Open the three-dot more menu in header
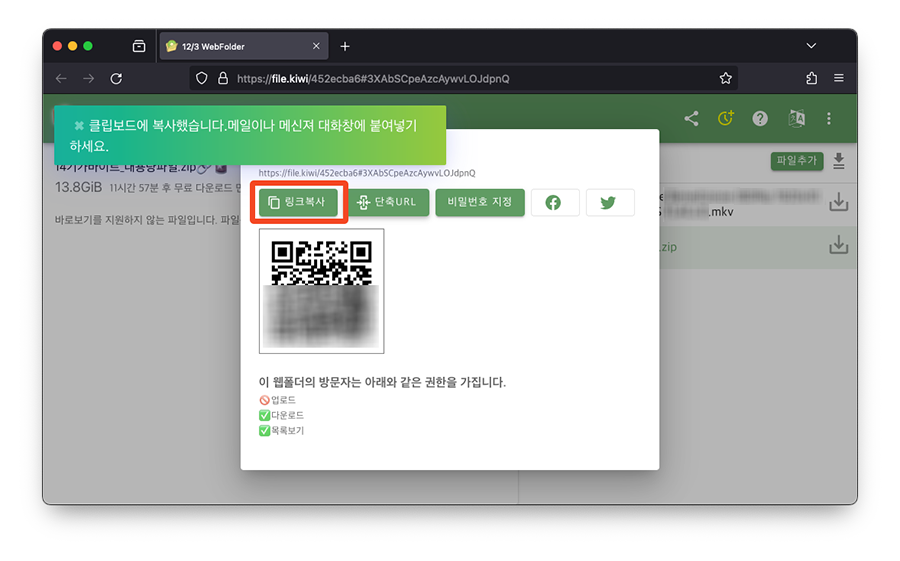Viewport: 900px width, 561px height. coord(828,119)
